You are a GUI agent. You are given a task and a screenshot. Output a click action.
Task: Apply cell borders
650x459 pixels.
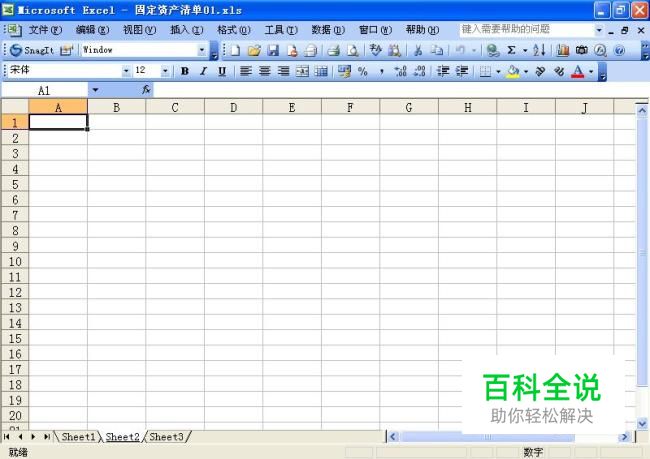coord(485,71)
